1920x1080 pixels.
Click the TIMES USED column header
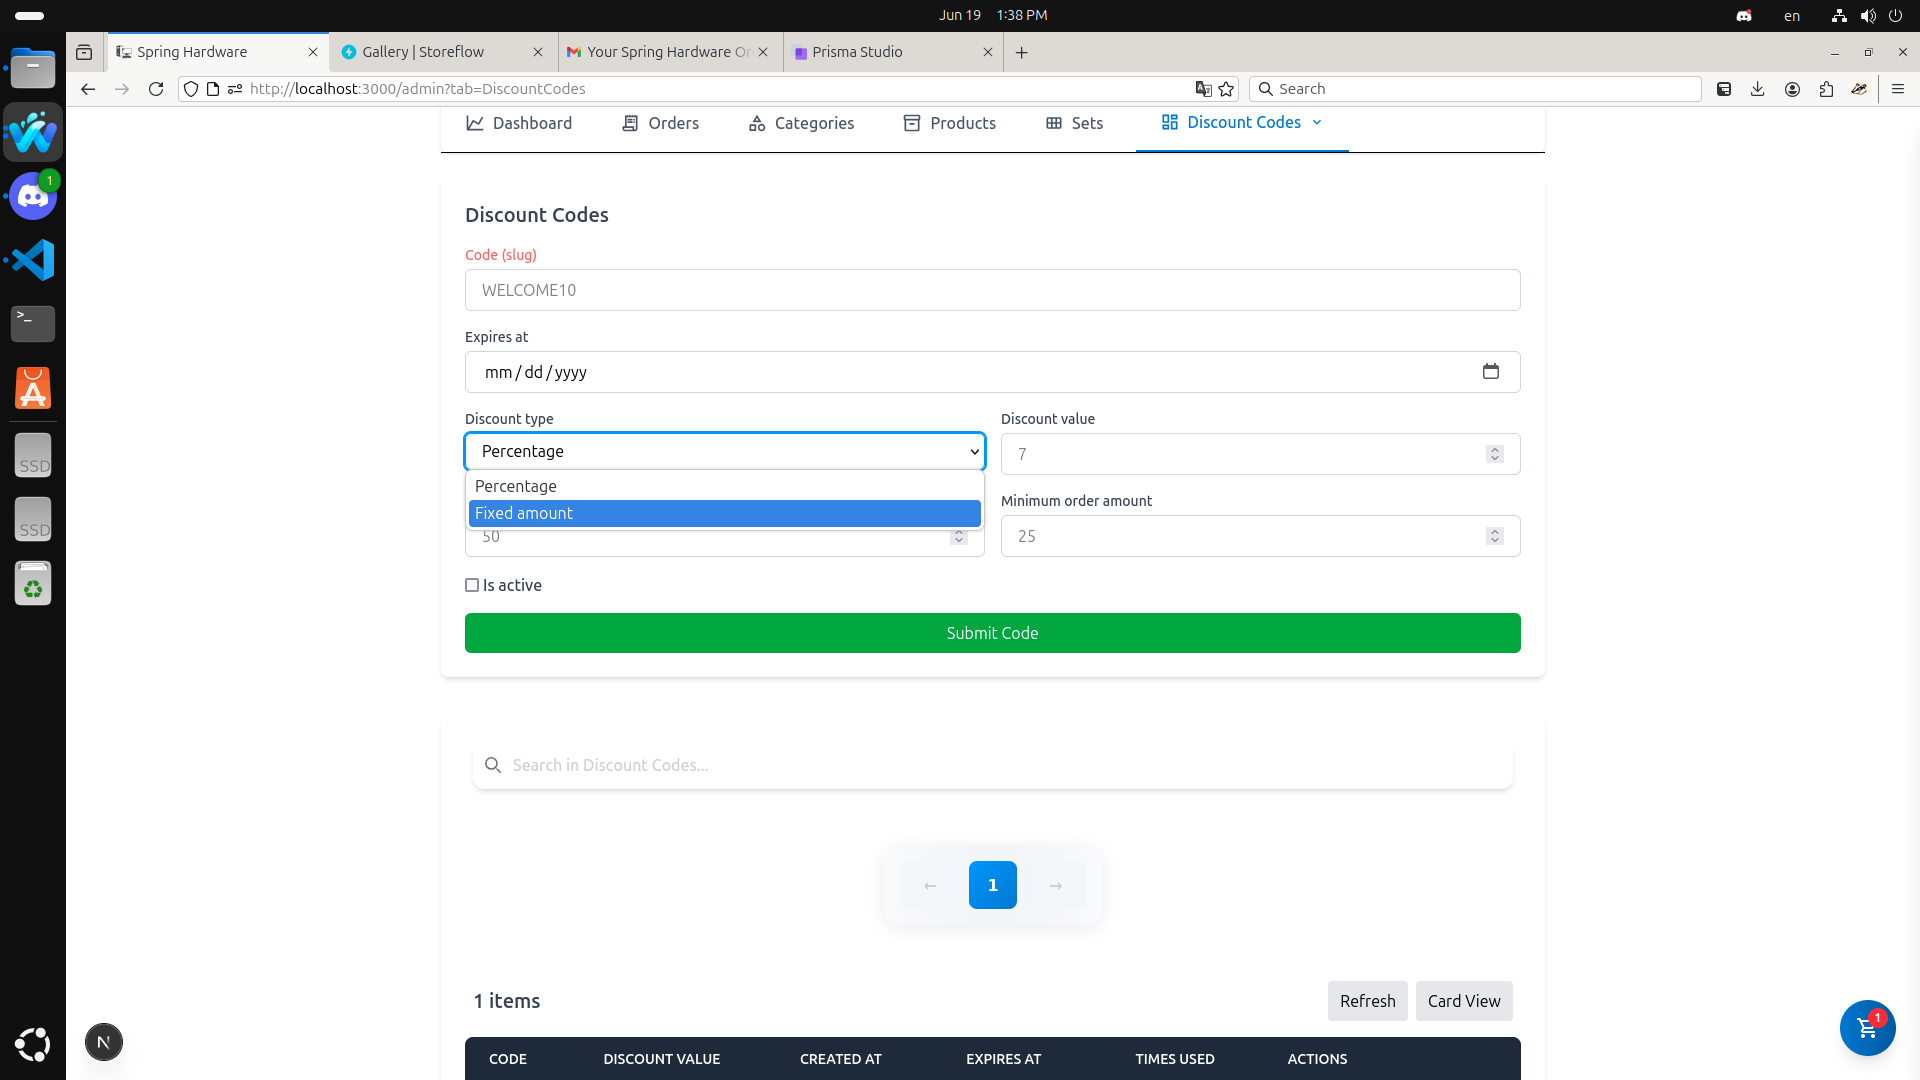click(1175, 1059)
